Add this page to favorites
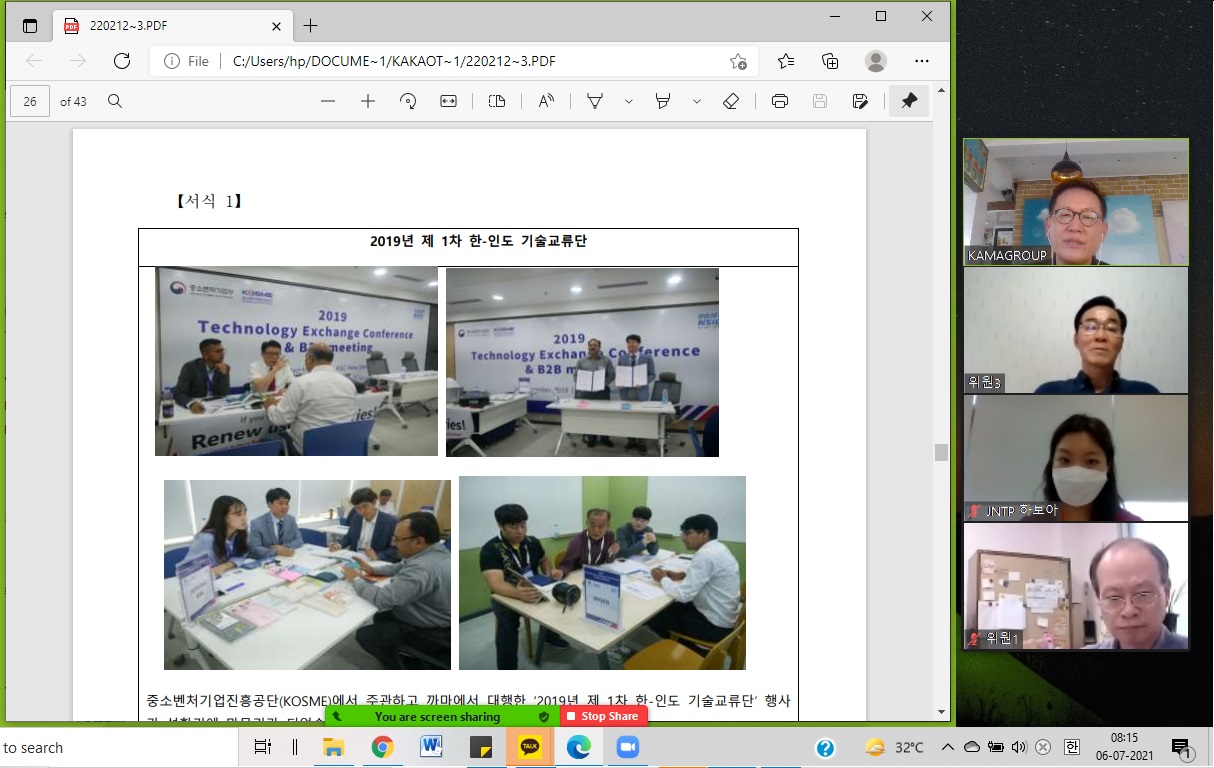Image resolution: width=1214 pixels, height=768 pixels. (x=738, y=61)
